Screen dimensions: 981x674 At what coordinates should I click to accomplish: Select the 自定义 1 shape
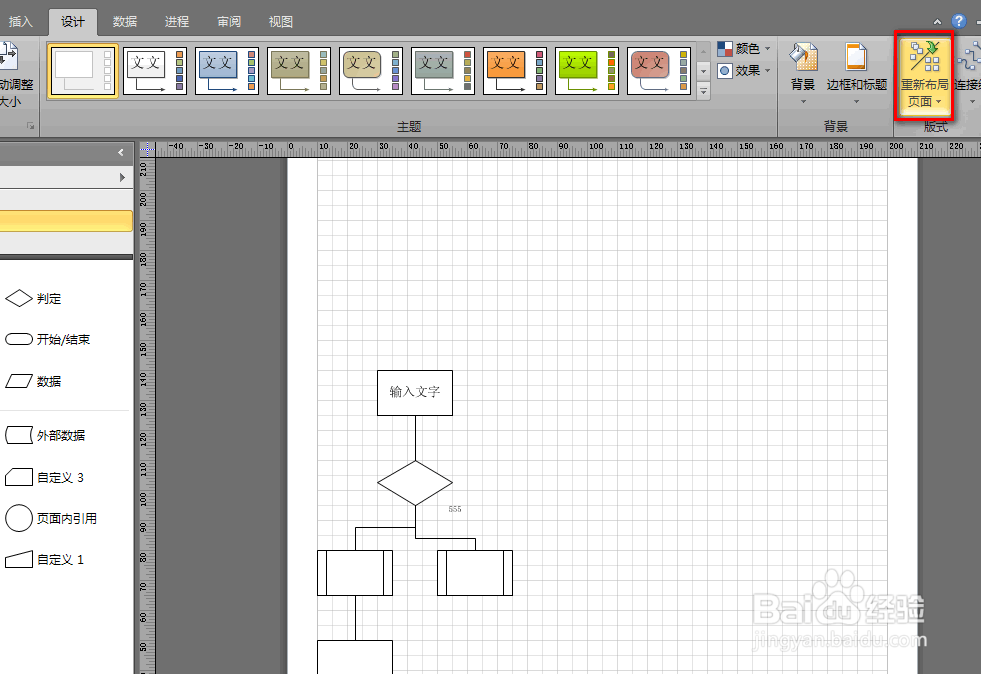point(44,559)
